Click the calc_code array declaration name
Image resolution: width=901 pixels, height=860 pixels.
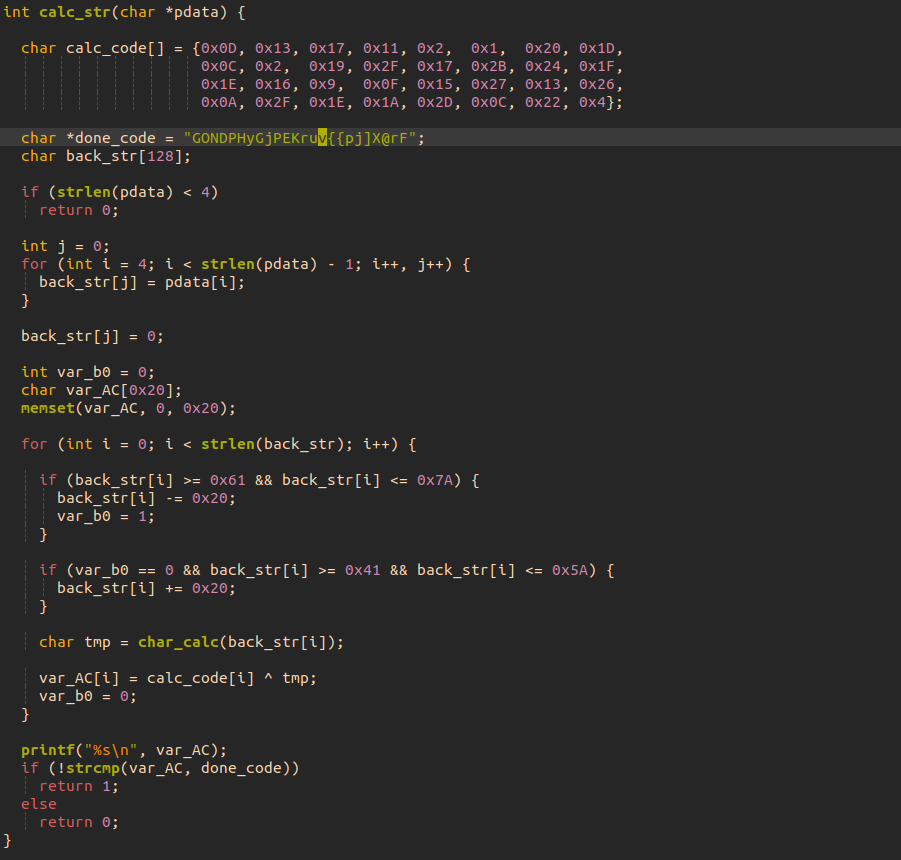tap(115, 48)
